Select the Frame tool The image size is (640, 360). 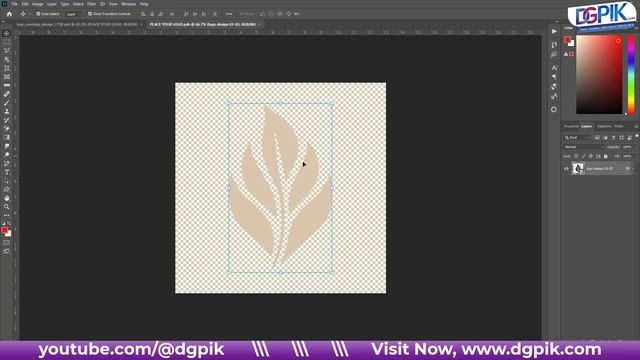coord(7,77)
